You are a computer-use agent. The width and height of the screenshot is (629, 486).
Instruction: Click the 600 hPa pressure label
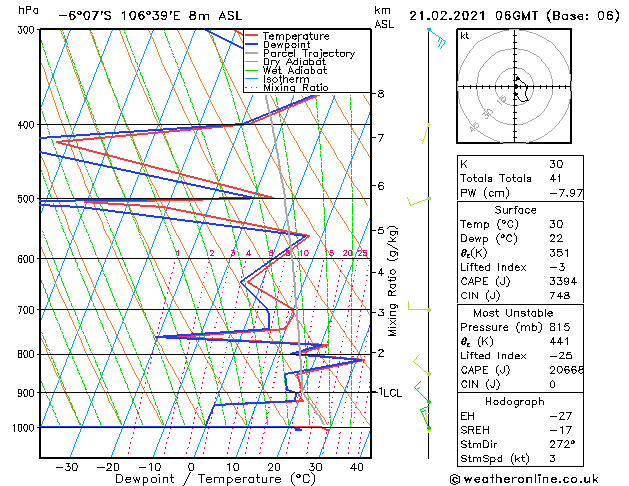tap(28, 259)
